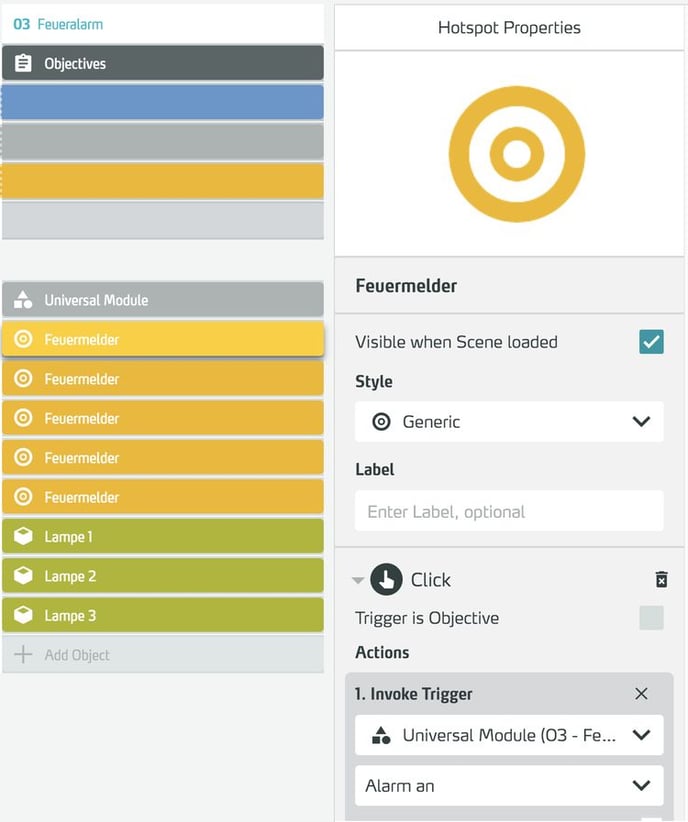Open the Alarm an trigger dropdown
The height and width of the screenshot is (822, 688).
509,786
